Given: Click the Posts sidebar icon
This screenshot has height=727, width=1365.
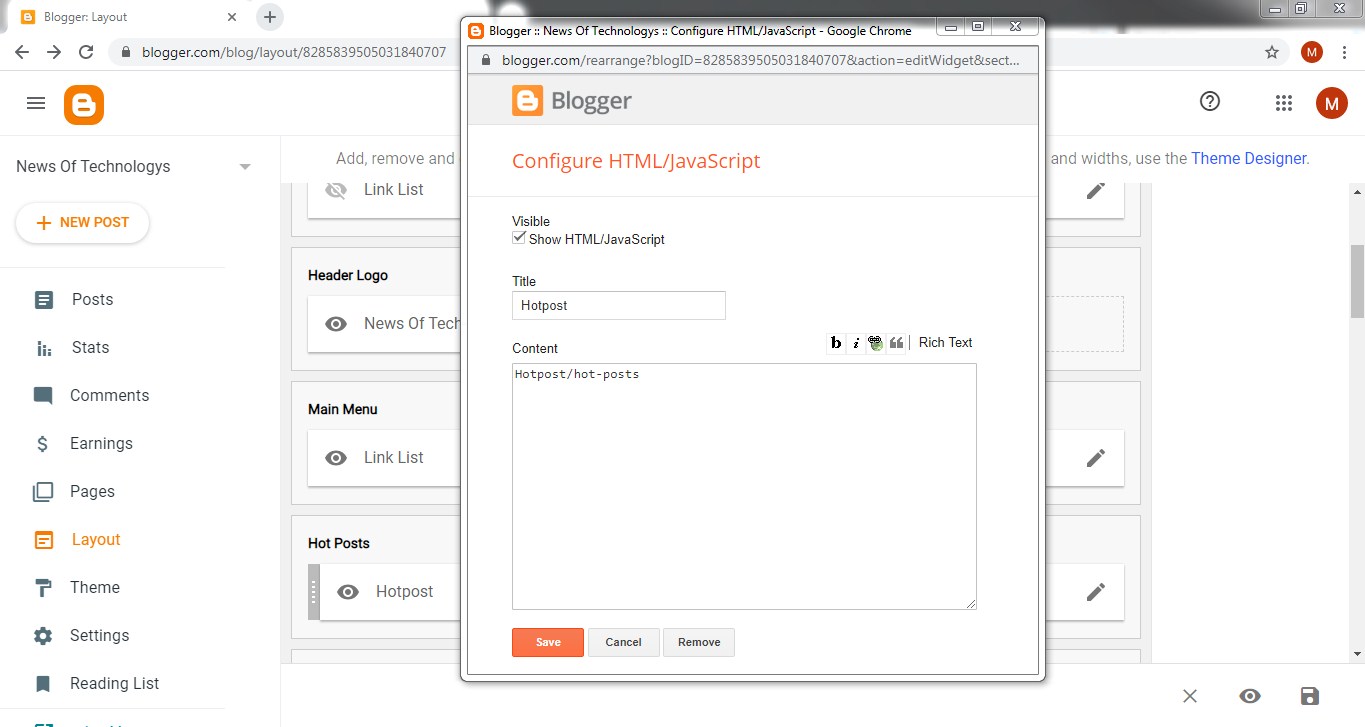Looking at the screenshot, I should [x=43, y=300].
